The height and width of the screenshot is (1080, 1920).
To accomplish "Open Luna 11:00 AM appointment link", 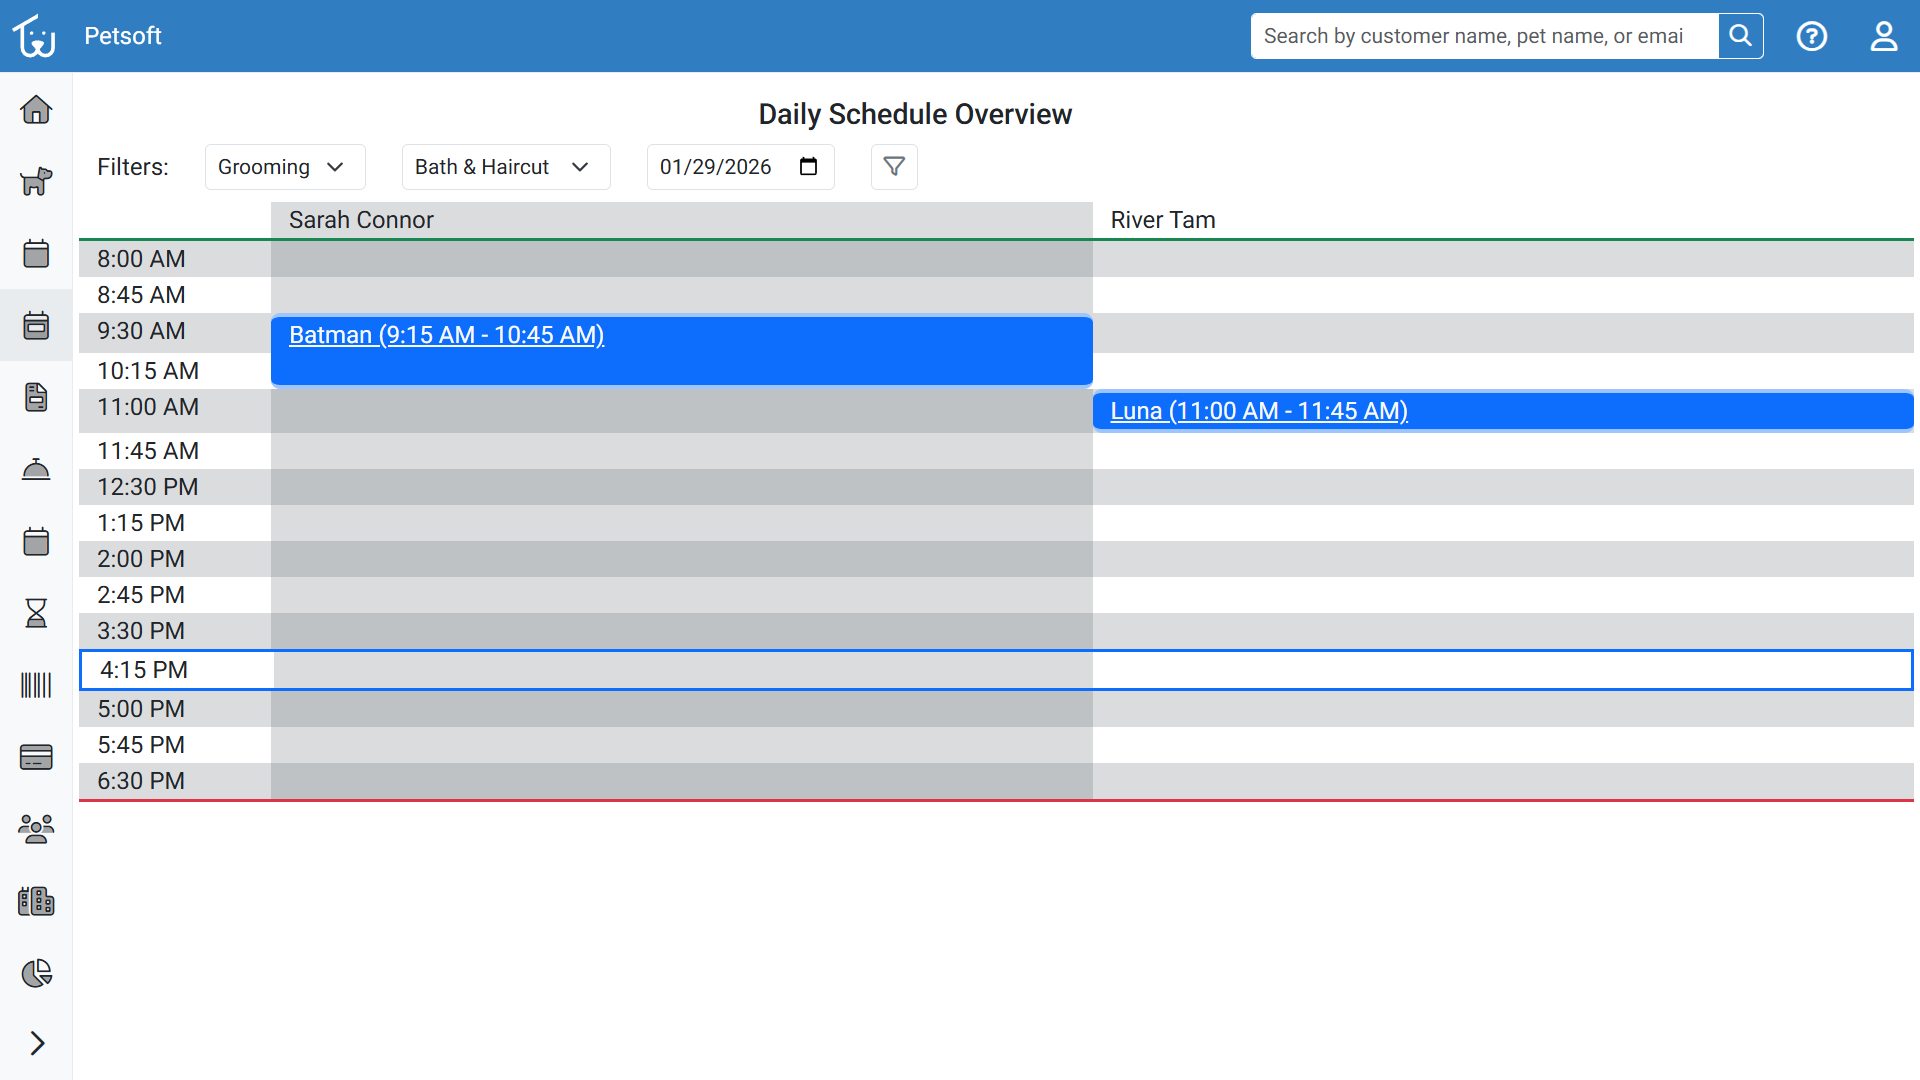I will (x=1258, y=411).
